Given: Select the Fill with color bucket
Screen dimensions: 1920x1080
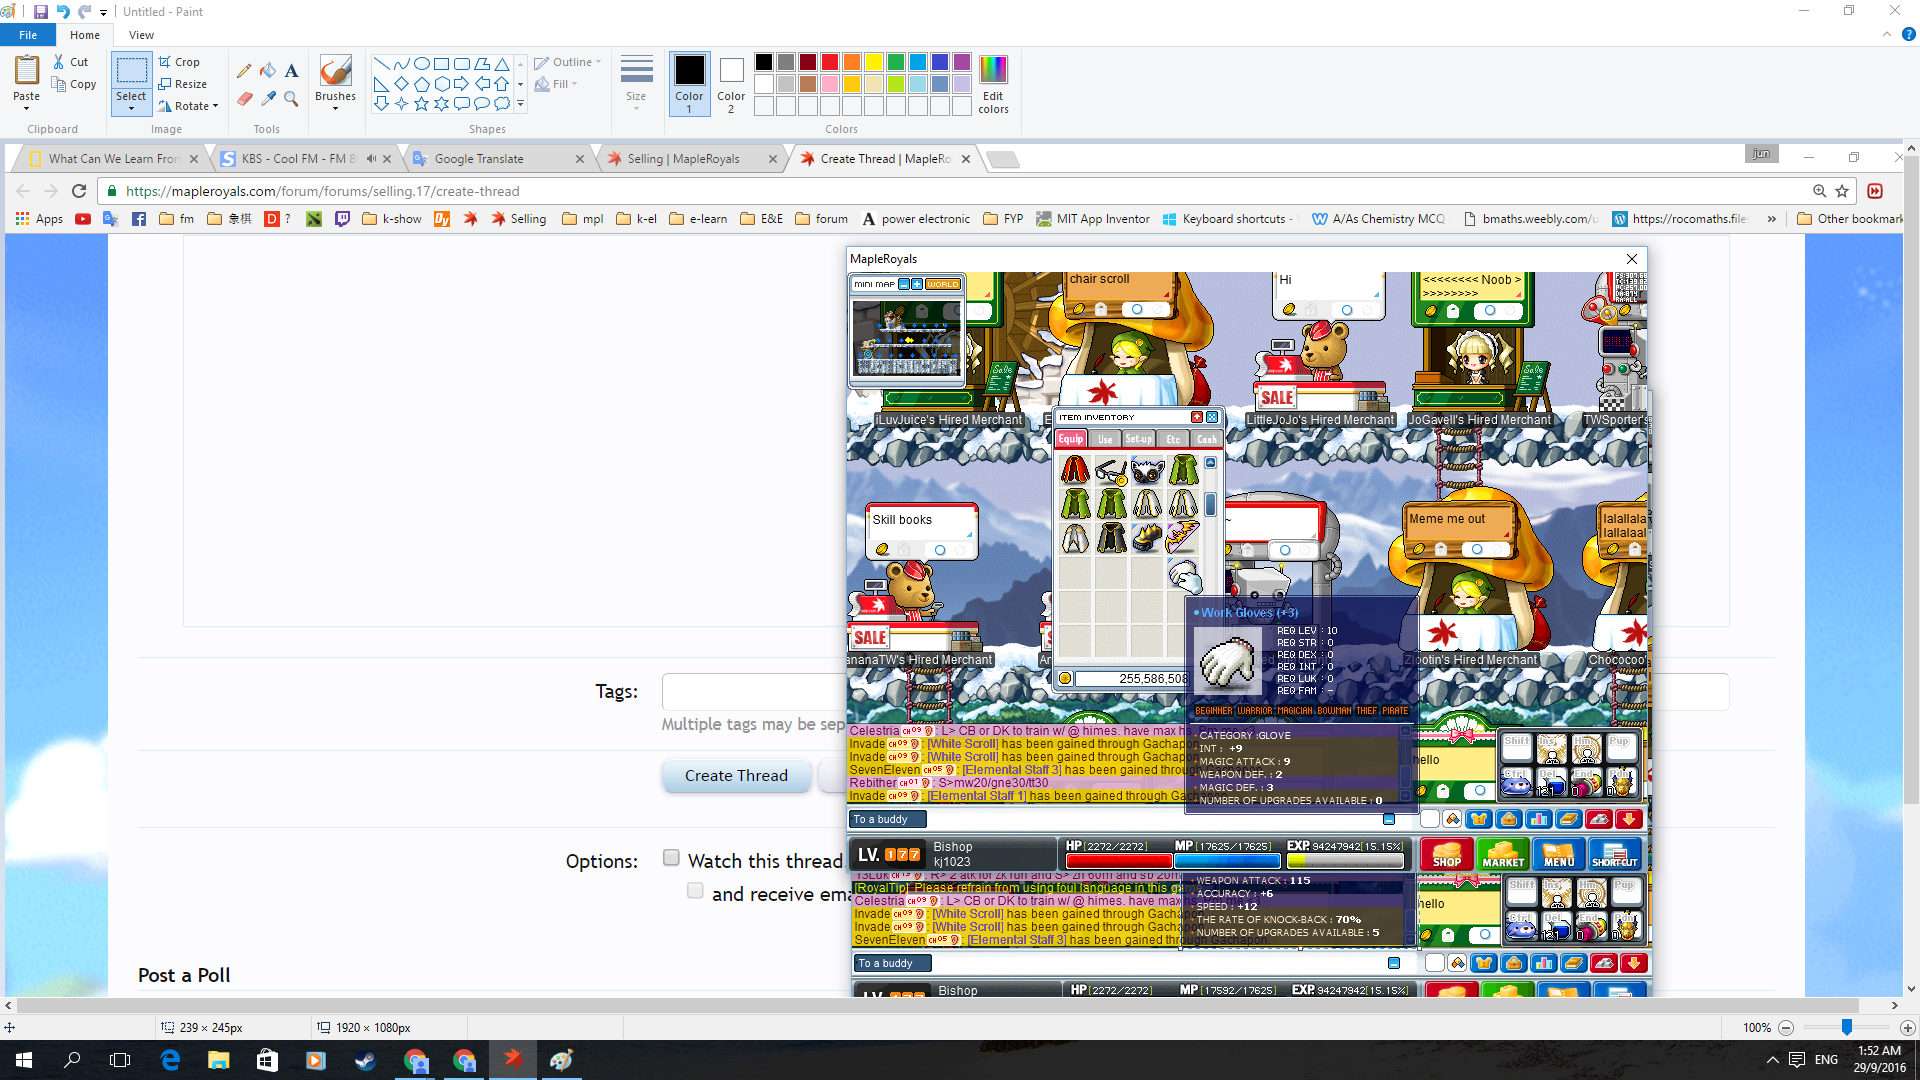Looking at the screenshot, I should pyautogui.click(x=268, y=71).
